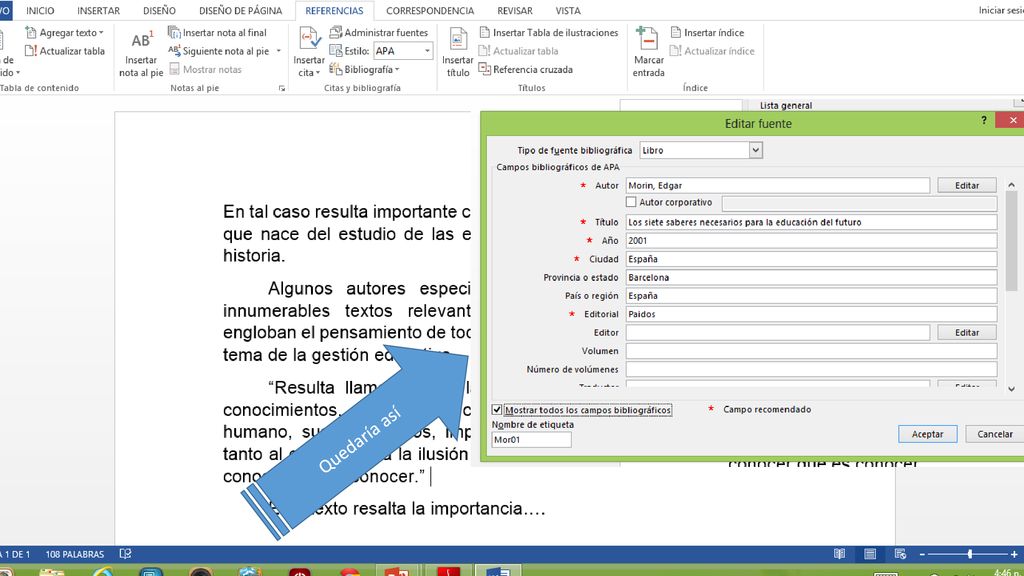
Task: Uncheck Mostrar todos los campos bibliográficos
Action: click(497, 410)
